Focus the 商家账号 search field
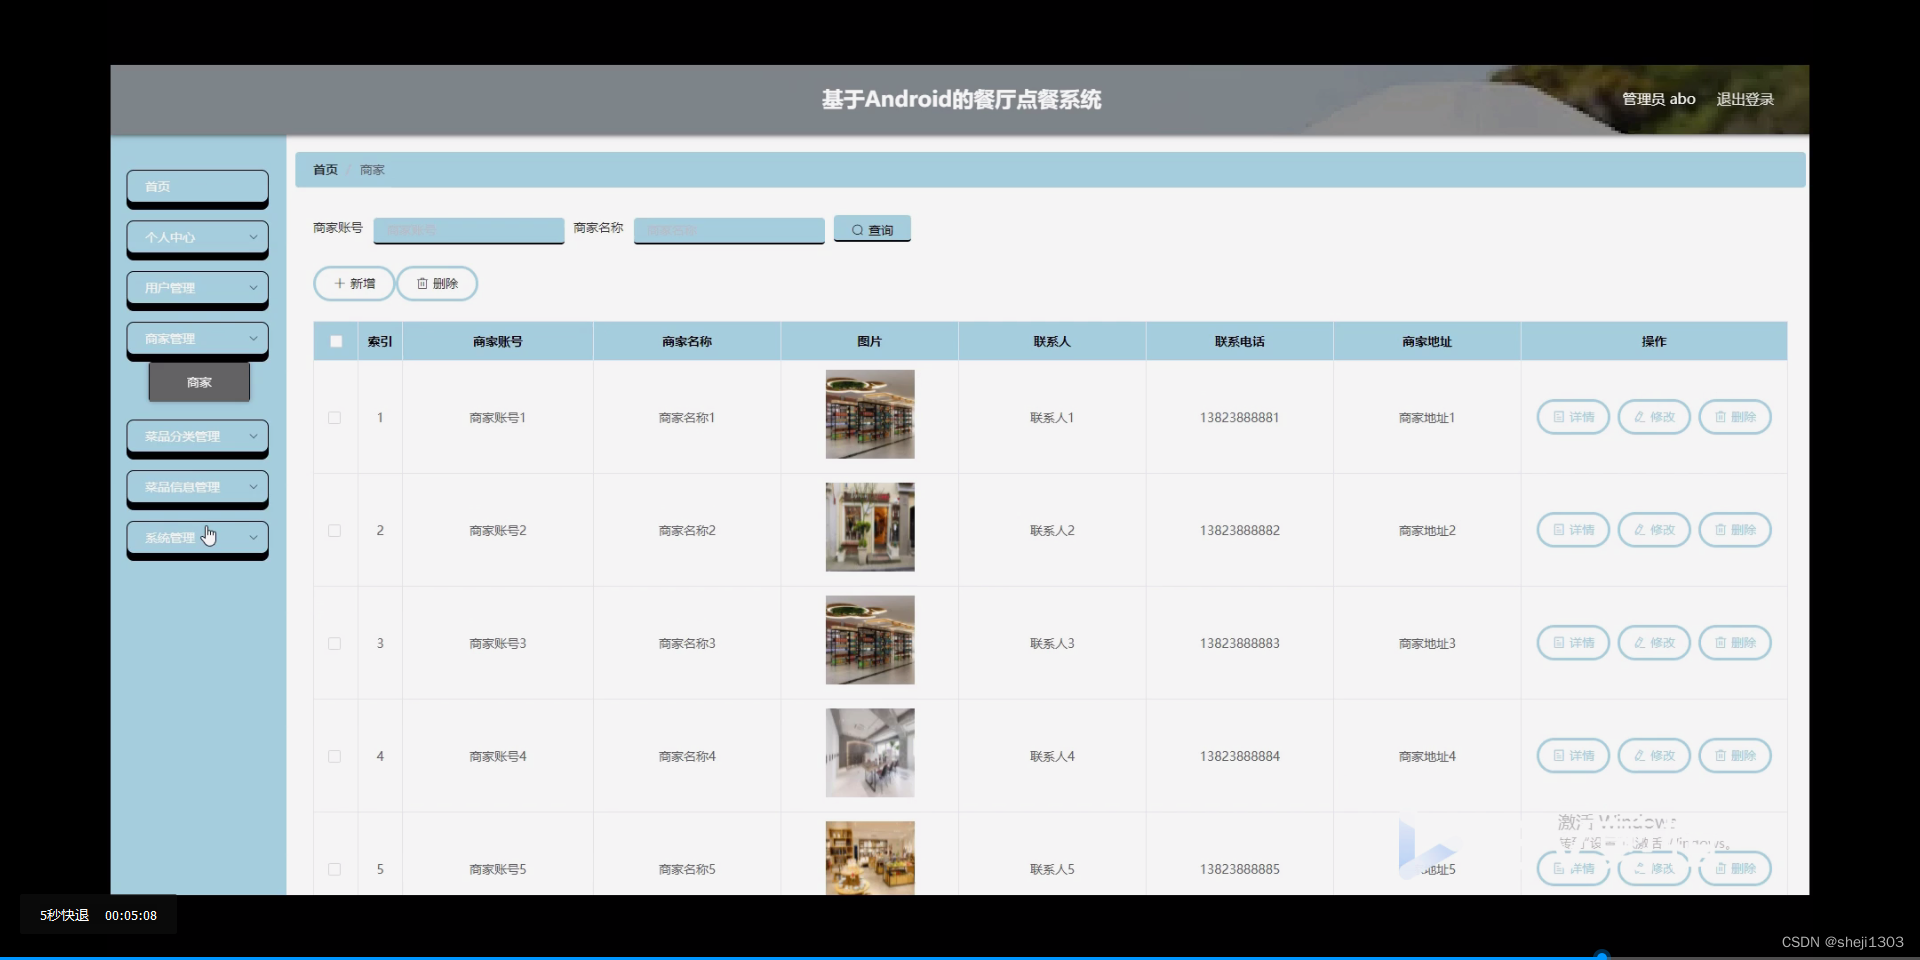Screen dimensions: 1920x960 pyautogui.click(x=468, y=230)
